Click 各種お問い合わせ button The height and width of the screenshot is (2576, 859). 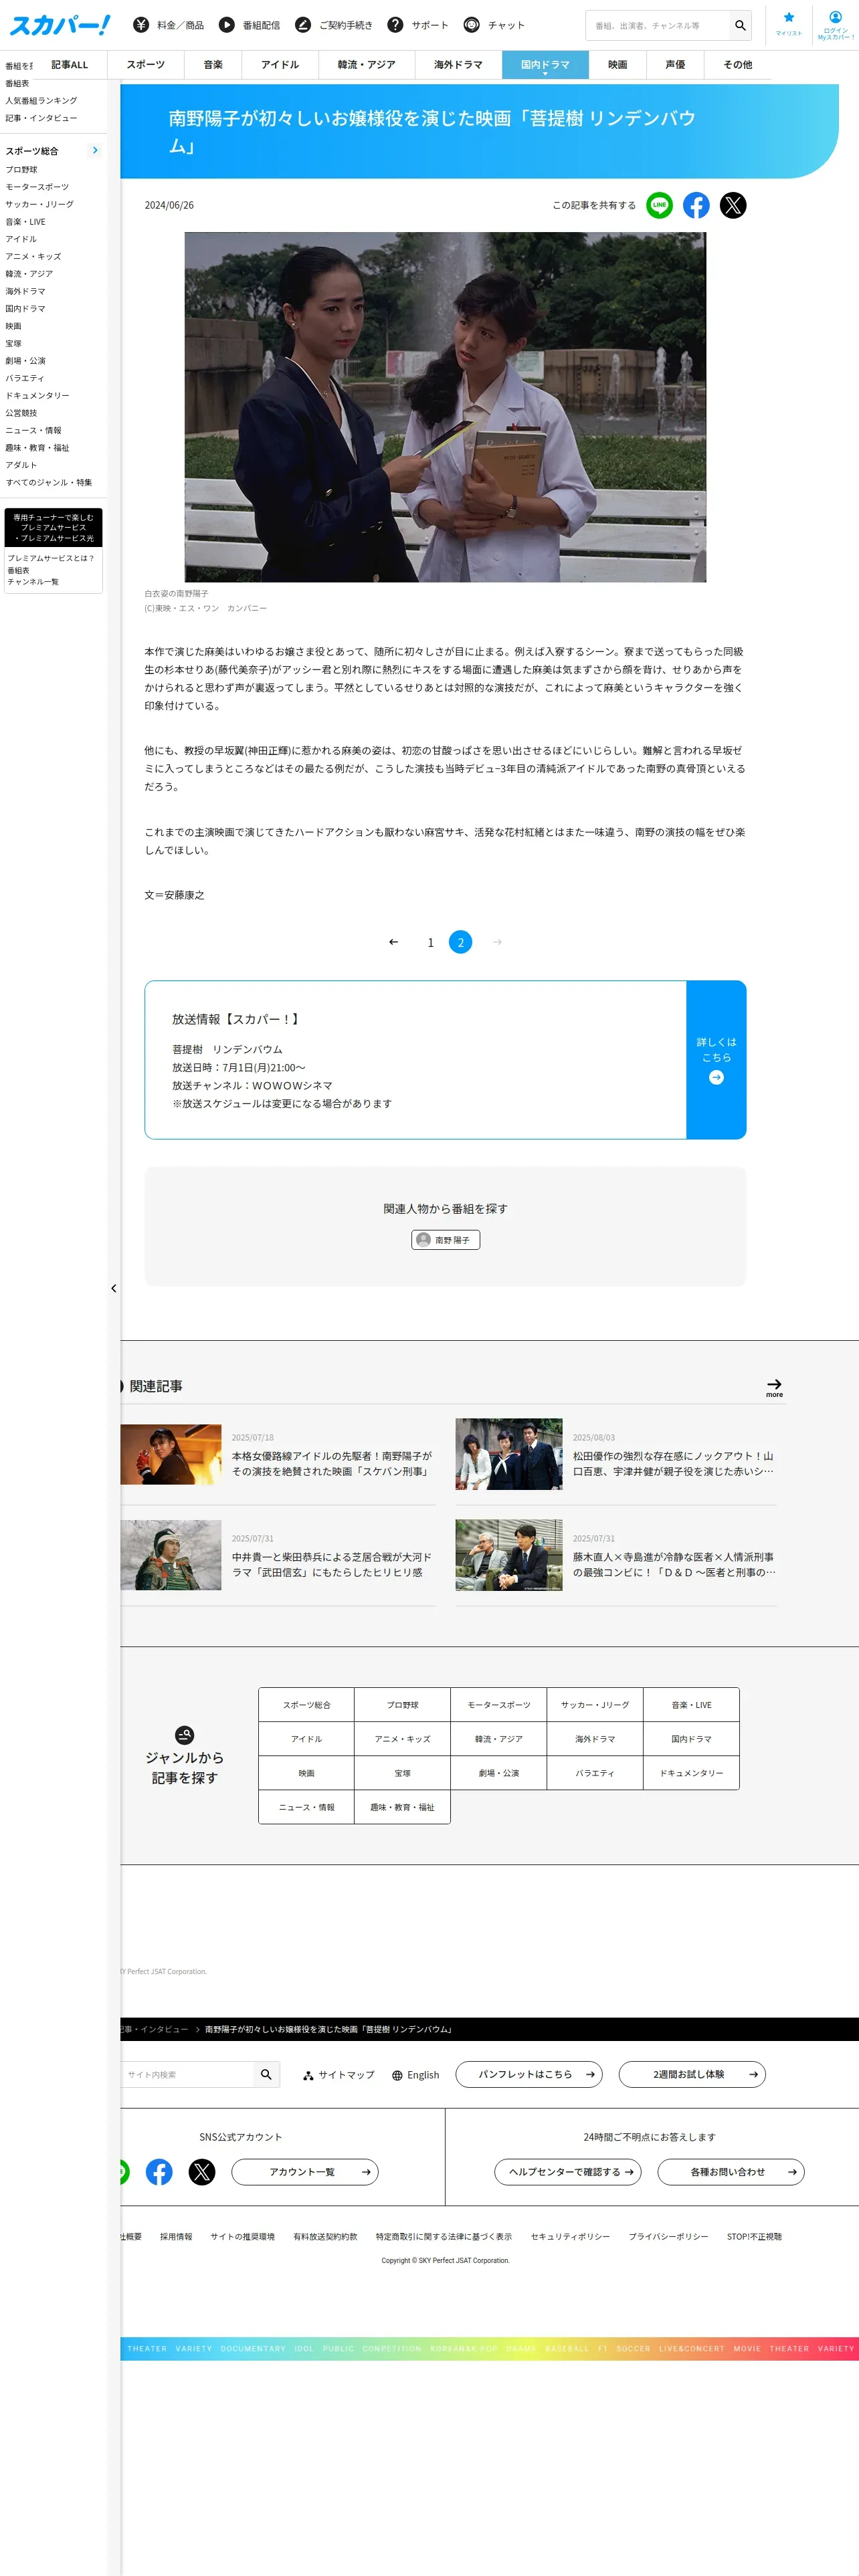pos(731,2172)
